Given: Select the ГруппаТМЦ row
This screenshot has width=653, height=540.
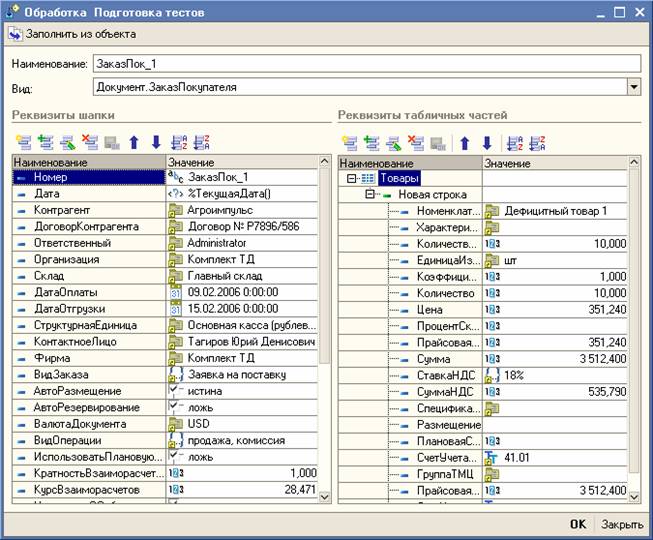Looking at the screenshot, I should (483, 474).
